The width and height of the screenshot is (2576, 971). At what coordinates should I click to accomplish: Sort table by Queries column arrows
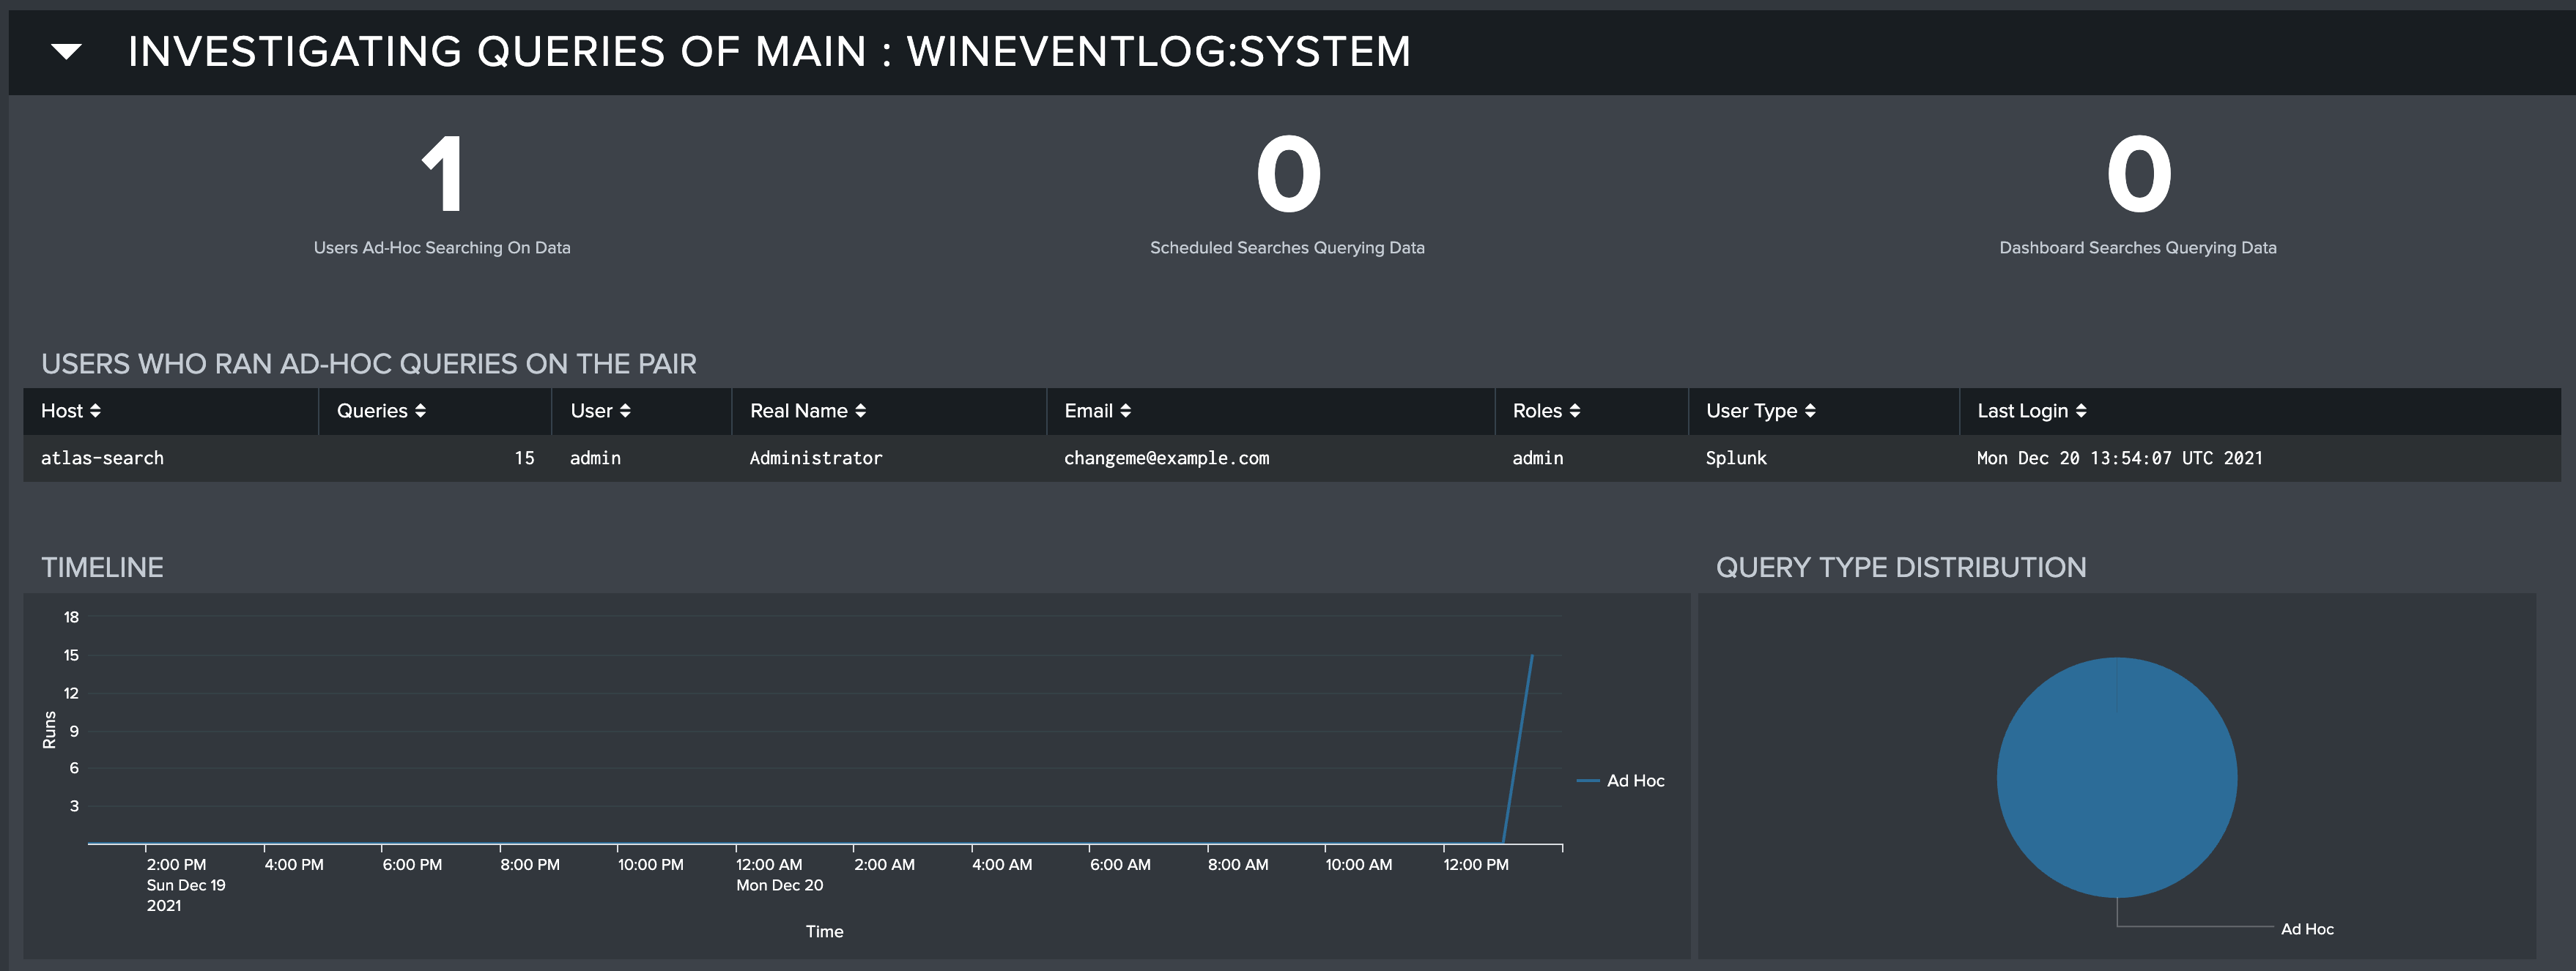point(420,411)
